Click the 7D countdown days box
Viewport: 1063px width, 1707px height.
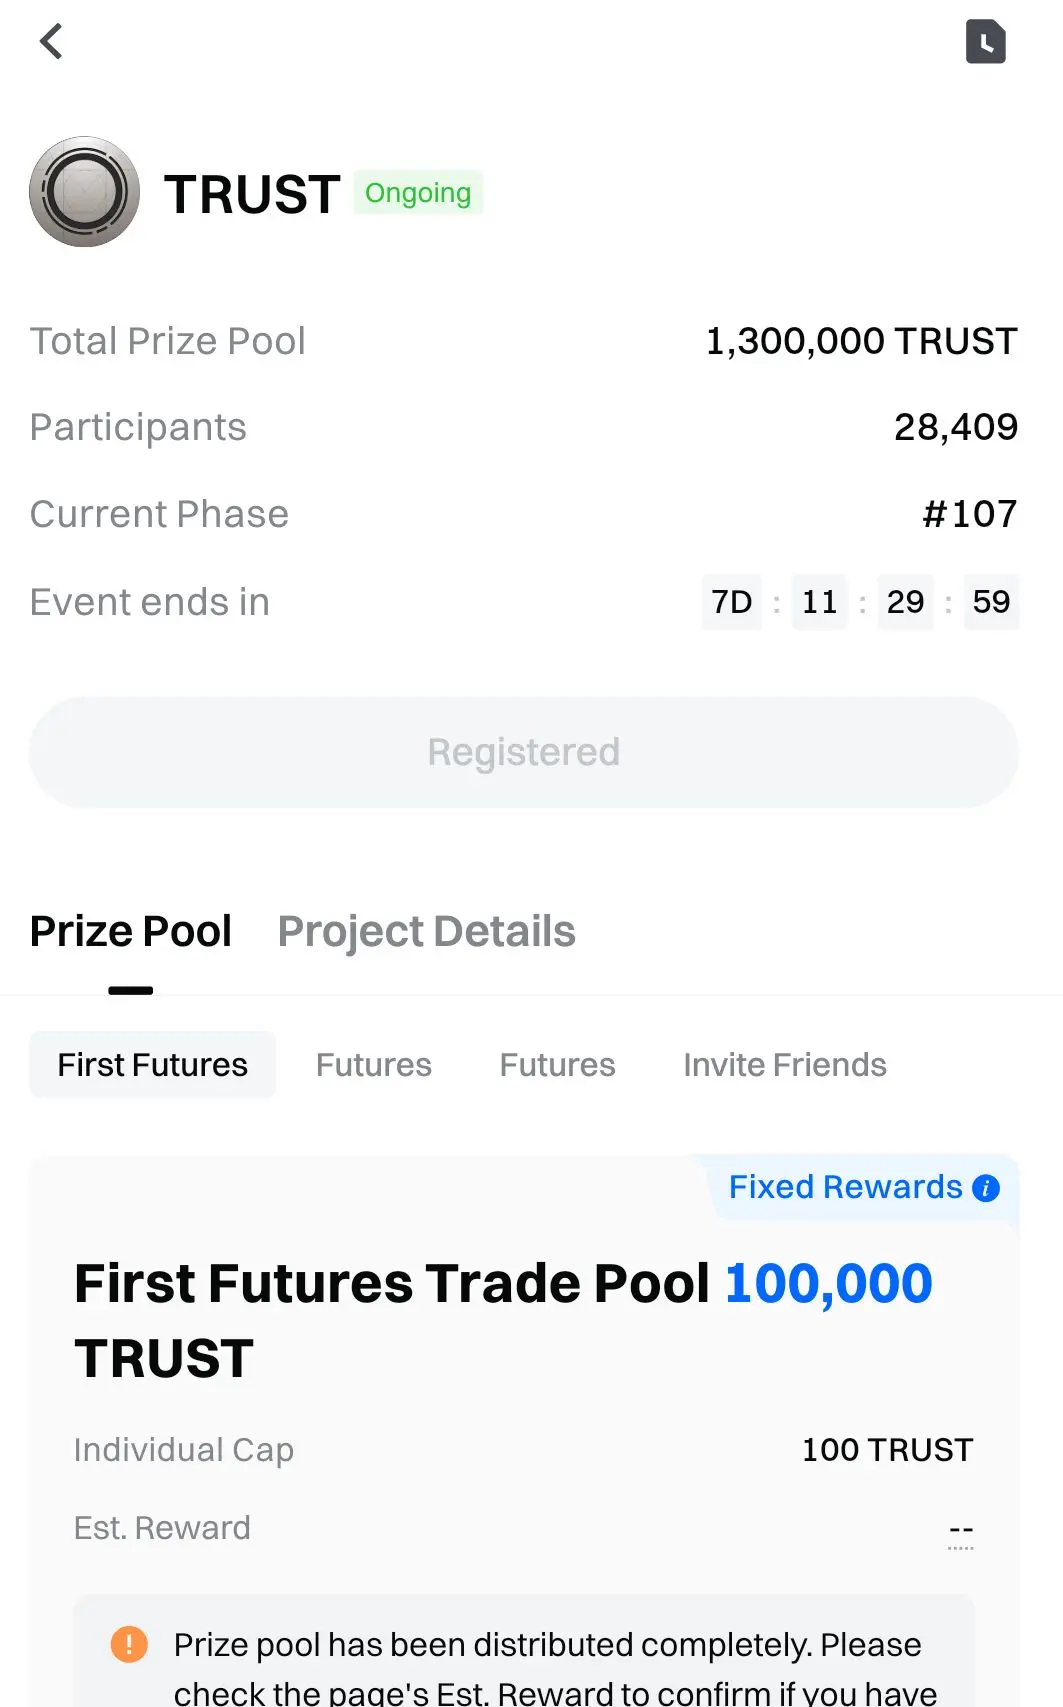coord(732,602)
